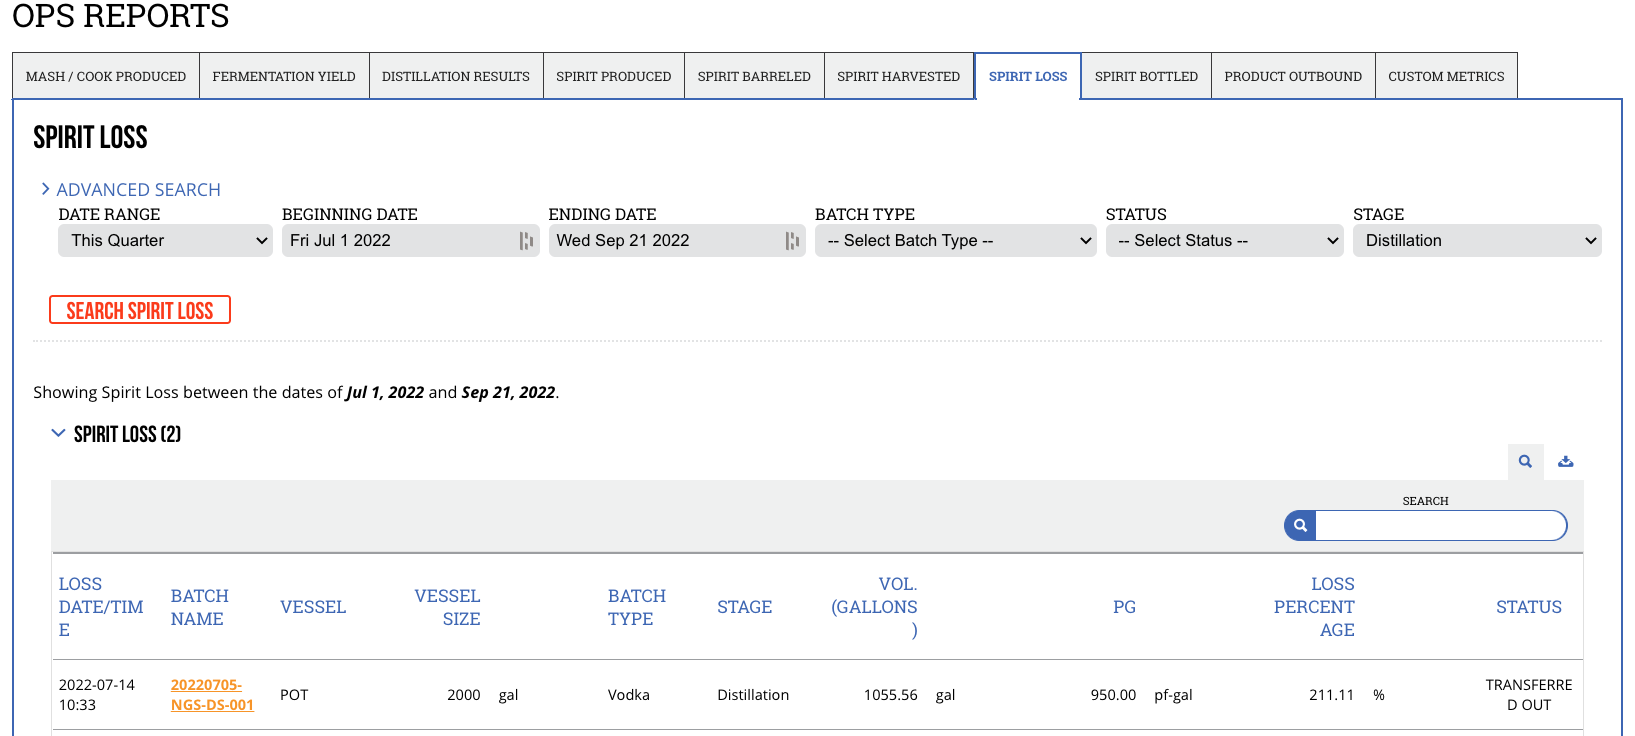
Task: Open the Spirit Produced tab
Action: coord(614,76)
